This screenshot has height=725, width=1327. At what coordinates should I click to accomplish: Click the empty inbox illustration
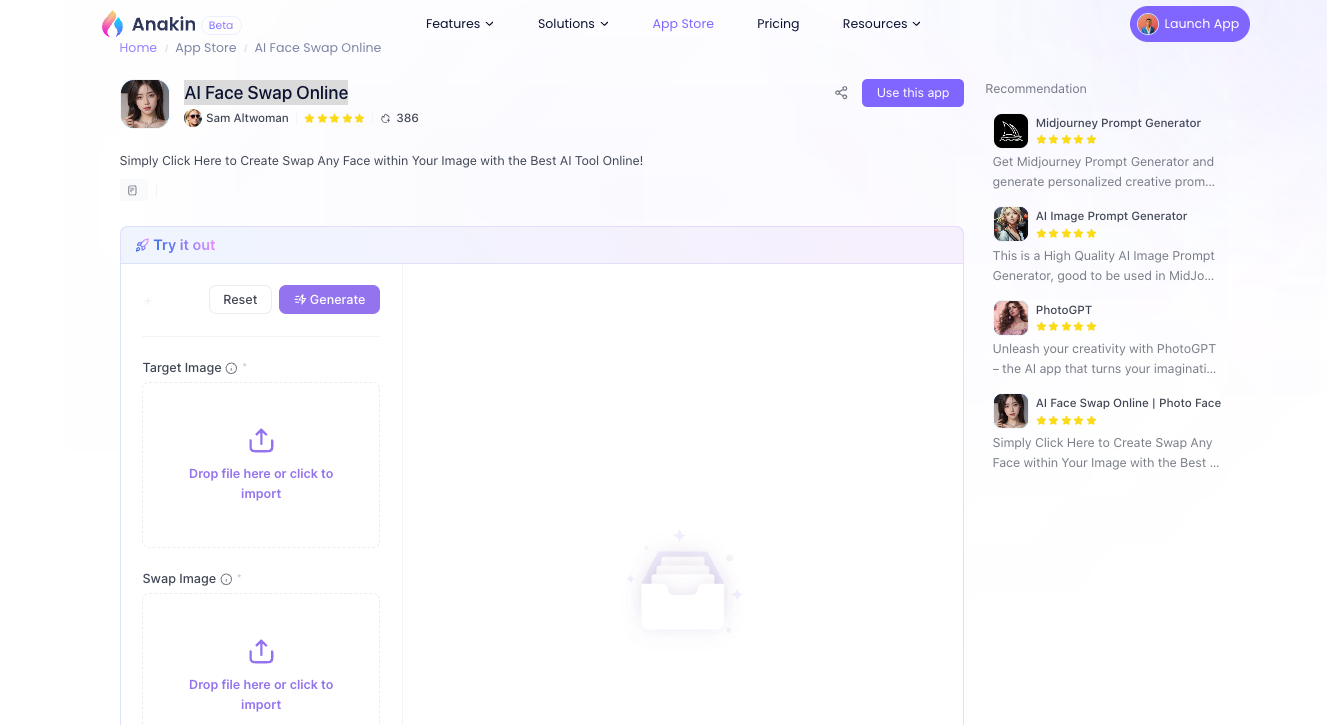[683, 584]
